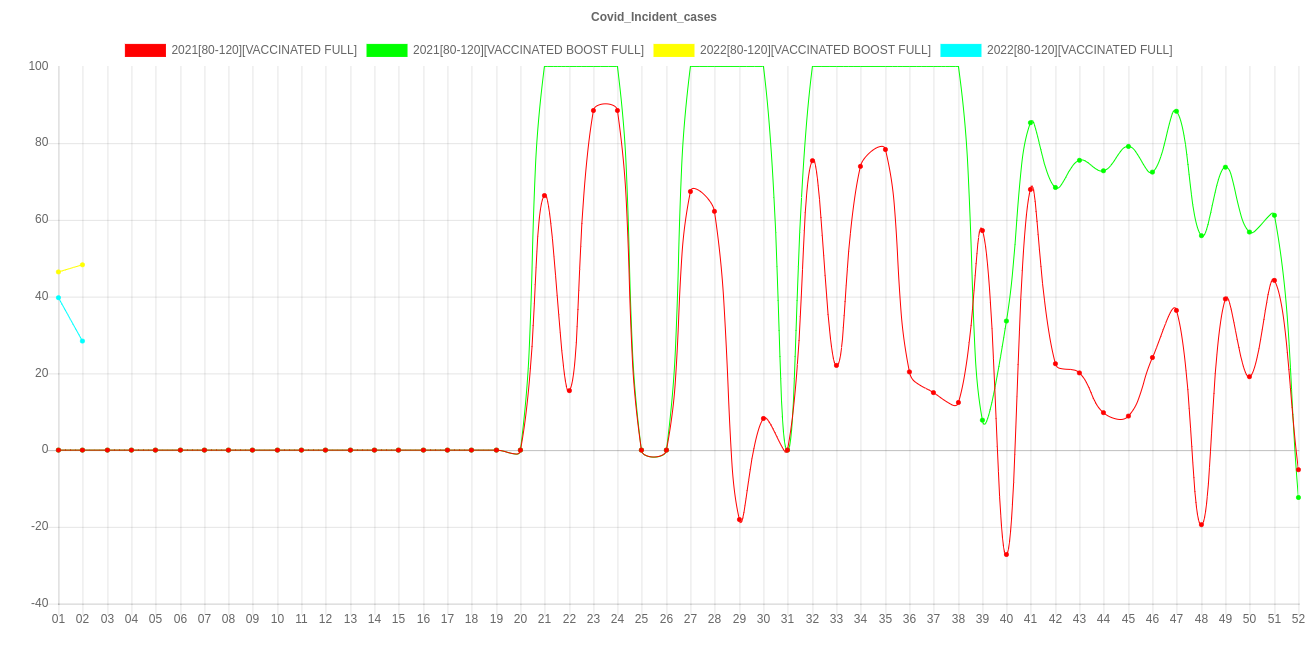
Task: Click the cyan data point at week 02
Action: (x=82, y=341)
